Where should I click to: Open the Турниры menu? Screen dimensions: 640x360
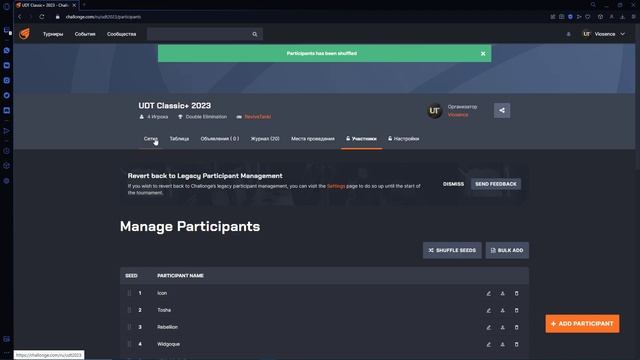(x=53, y=34)
